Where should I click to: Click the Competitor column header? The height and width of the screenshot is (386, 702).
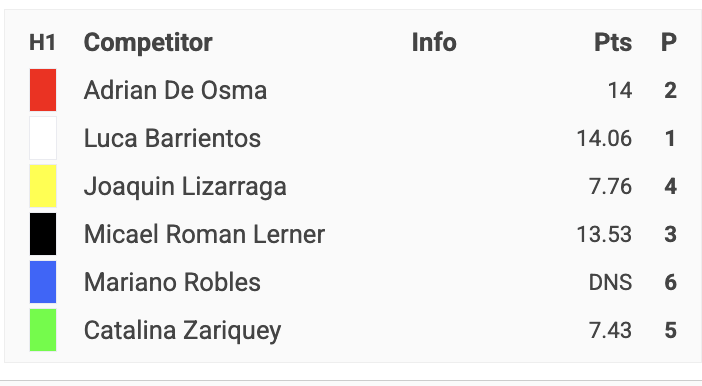click(148, 43)
